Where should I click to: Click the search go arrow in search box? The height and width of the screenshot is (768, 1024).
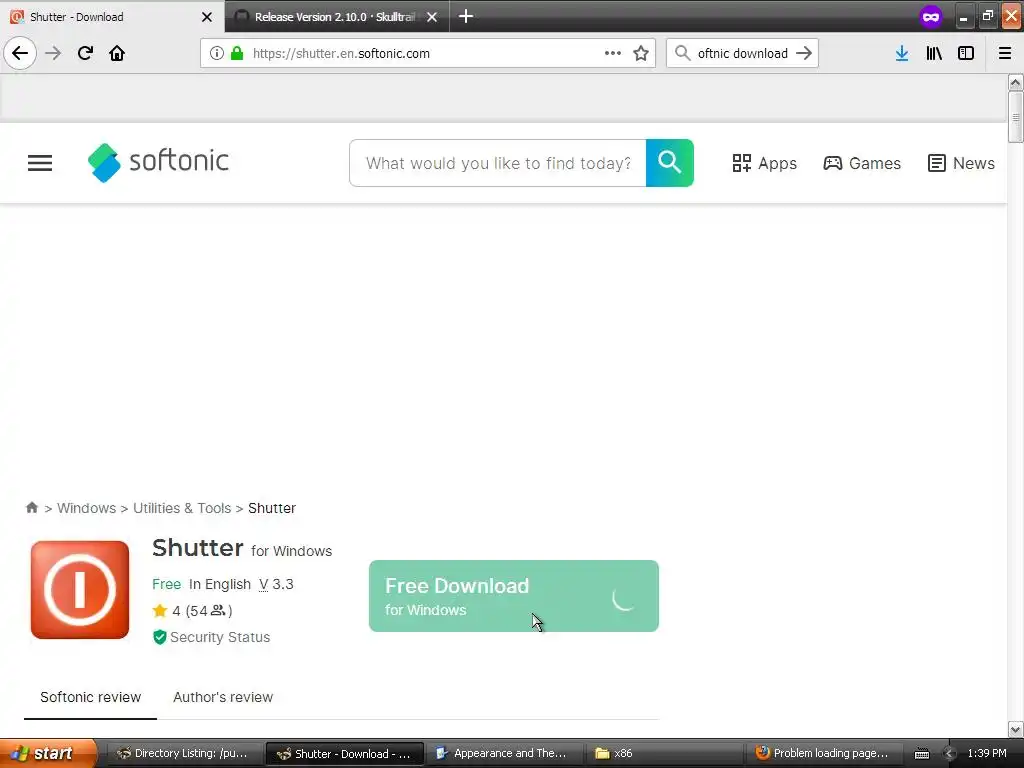[x=804, y=53]
